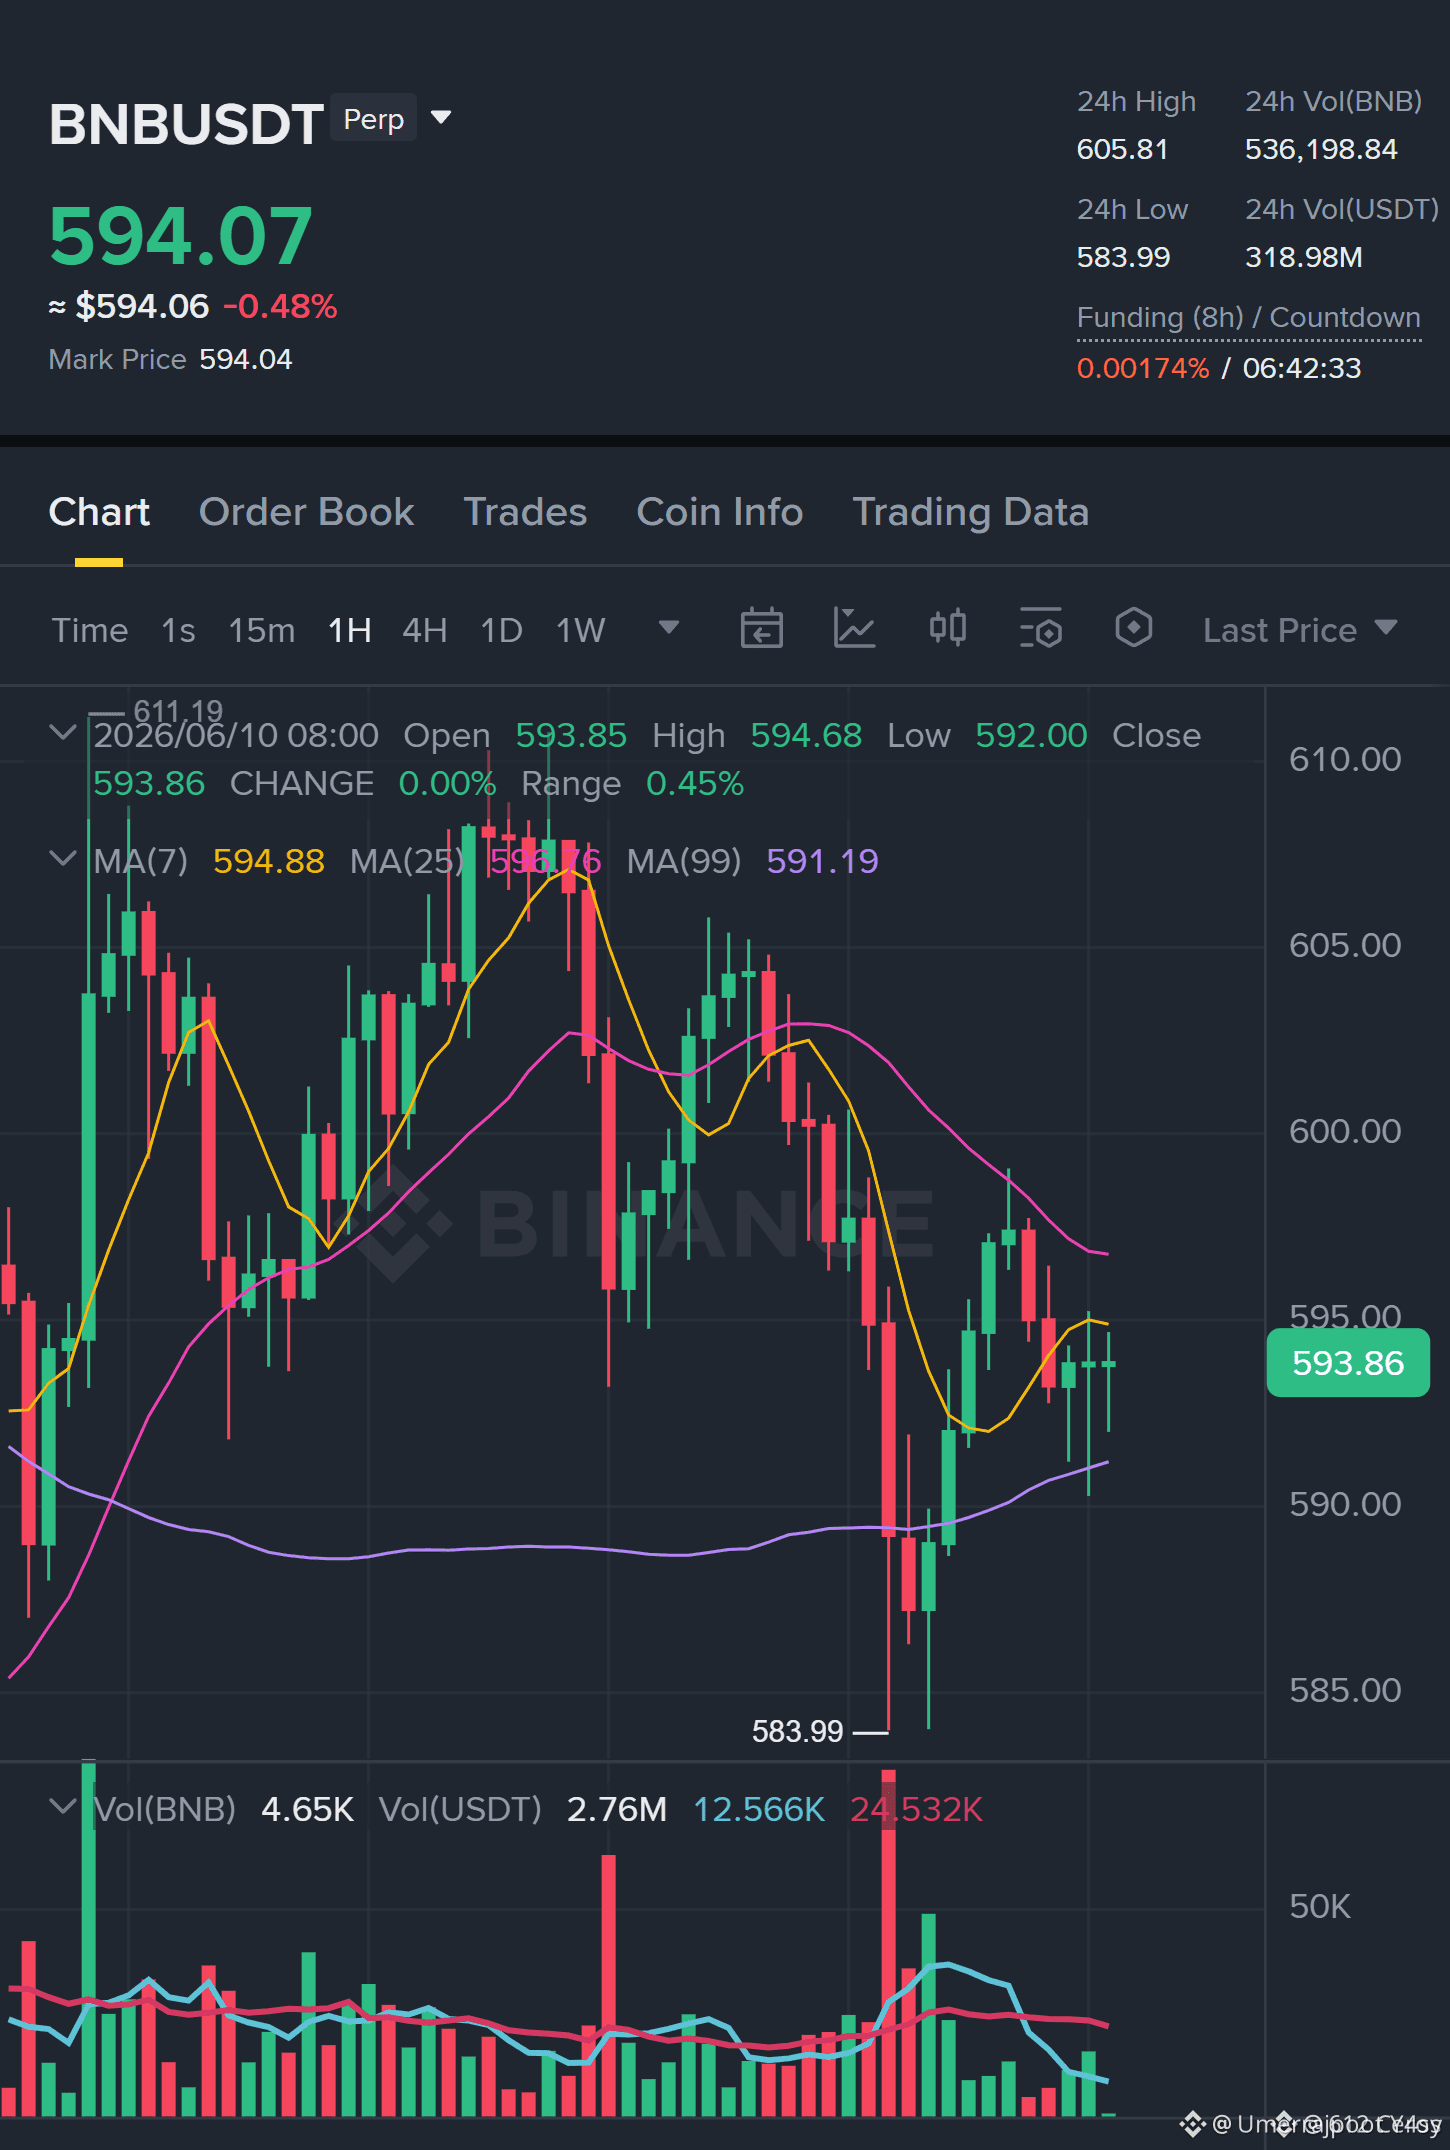Tap the 12.566K volume MA value
Viewport: 1450px width, 2150px height.
coord(759,1809)
